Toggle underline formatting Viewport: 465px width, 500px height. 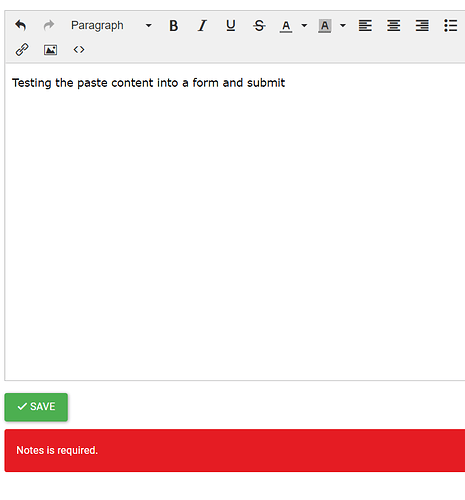click(x=231, y=26)
